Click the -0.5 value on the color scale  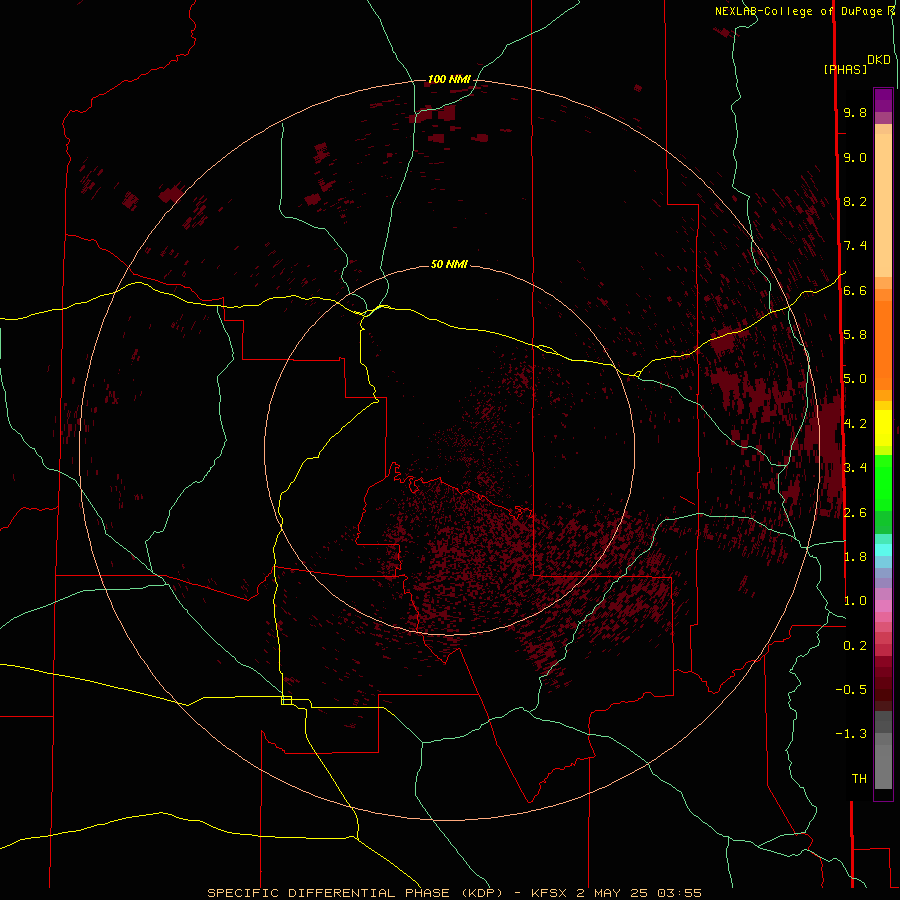coord(851,690)
